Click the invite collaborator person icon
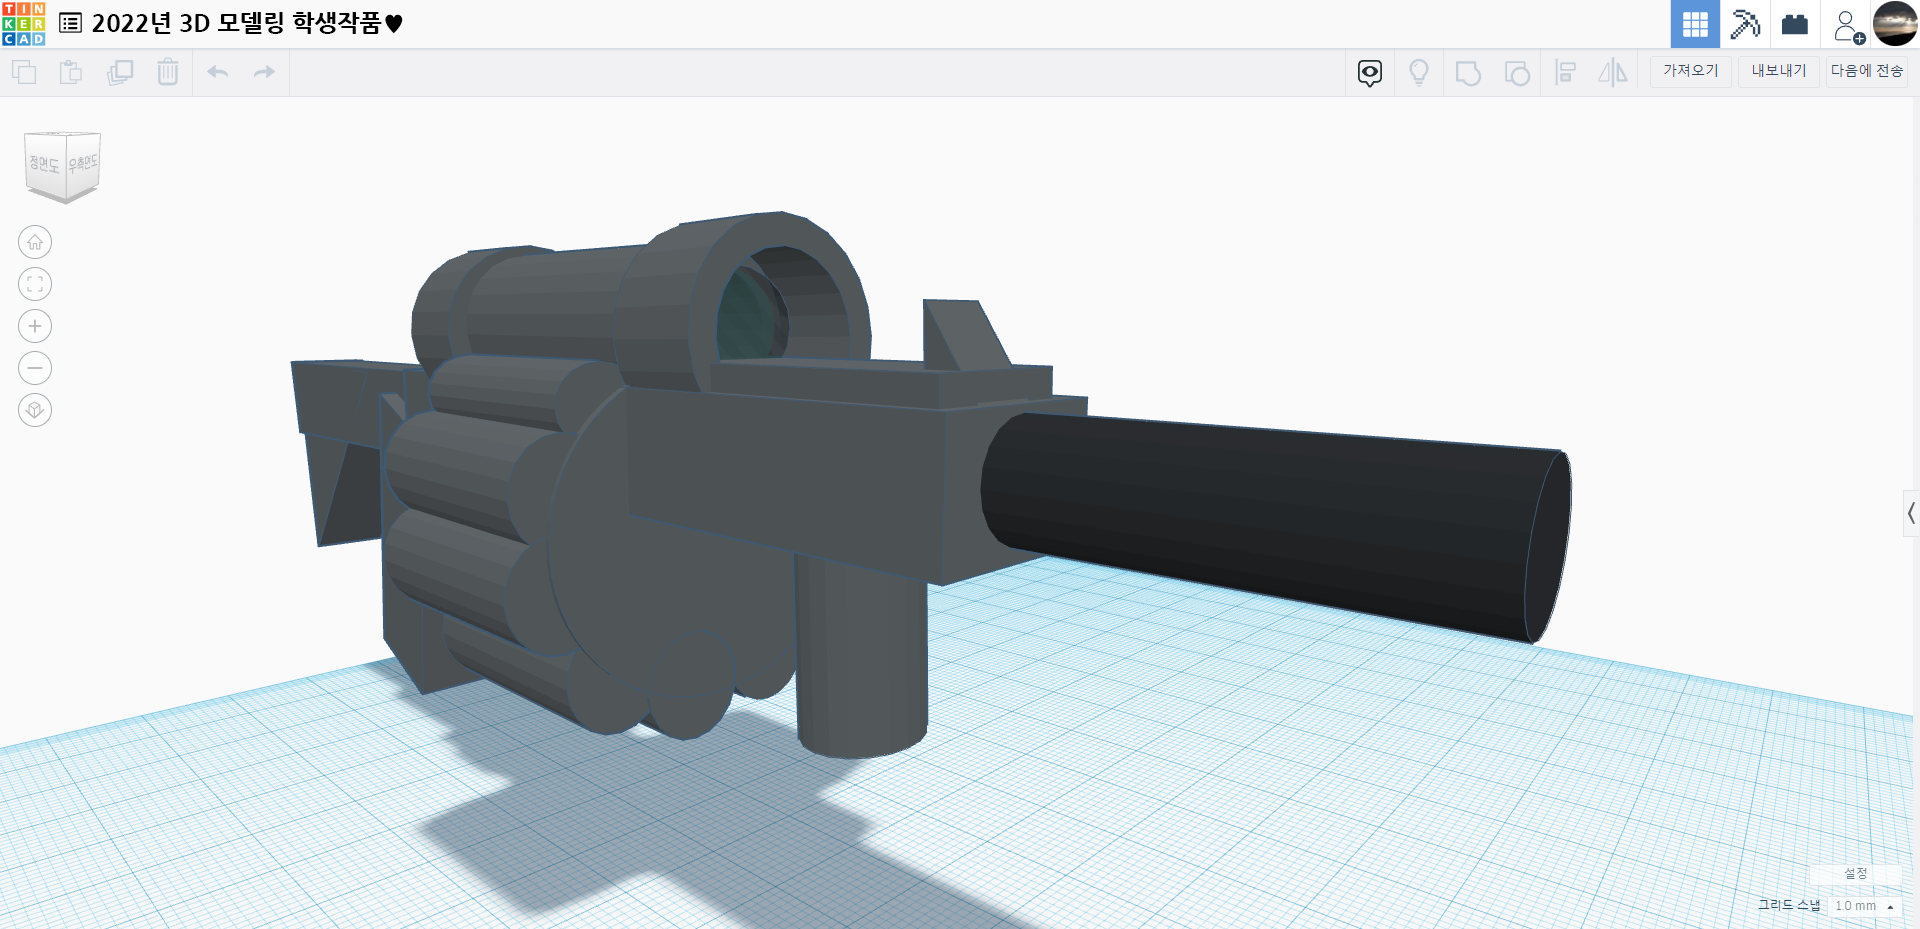1920x929 pixels. pyautogui.click(x=1848, y=25)
